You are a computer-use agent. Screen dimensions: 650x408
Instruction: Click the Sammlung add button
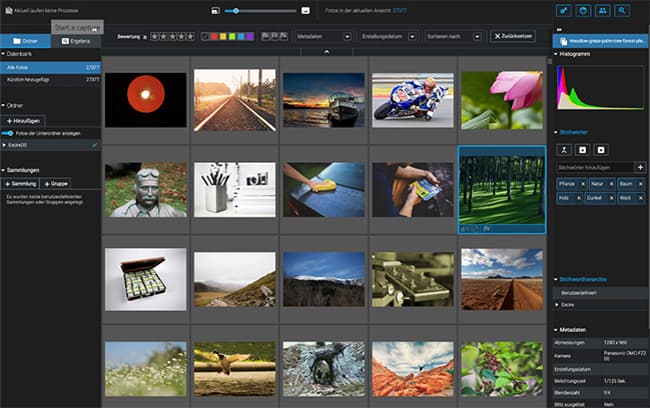click(x=20, y=184)
